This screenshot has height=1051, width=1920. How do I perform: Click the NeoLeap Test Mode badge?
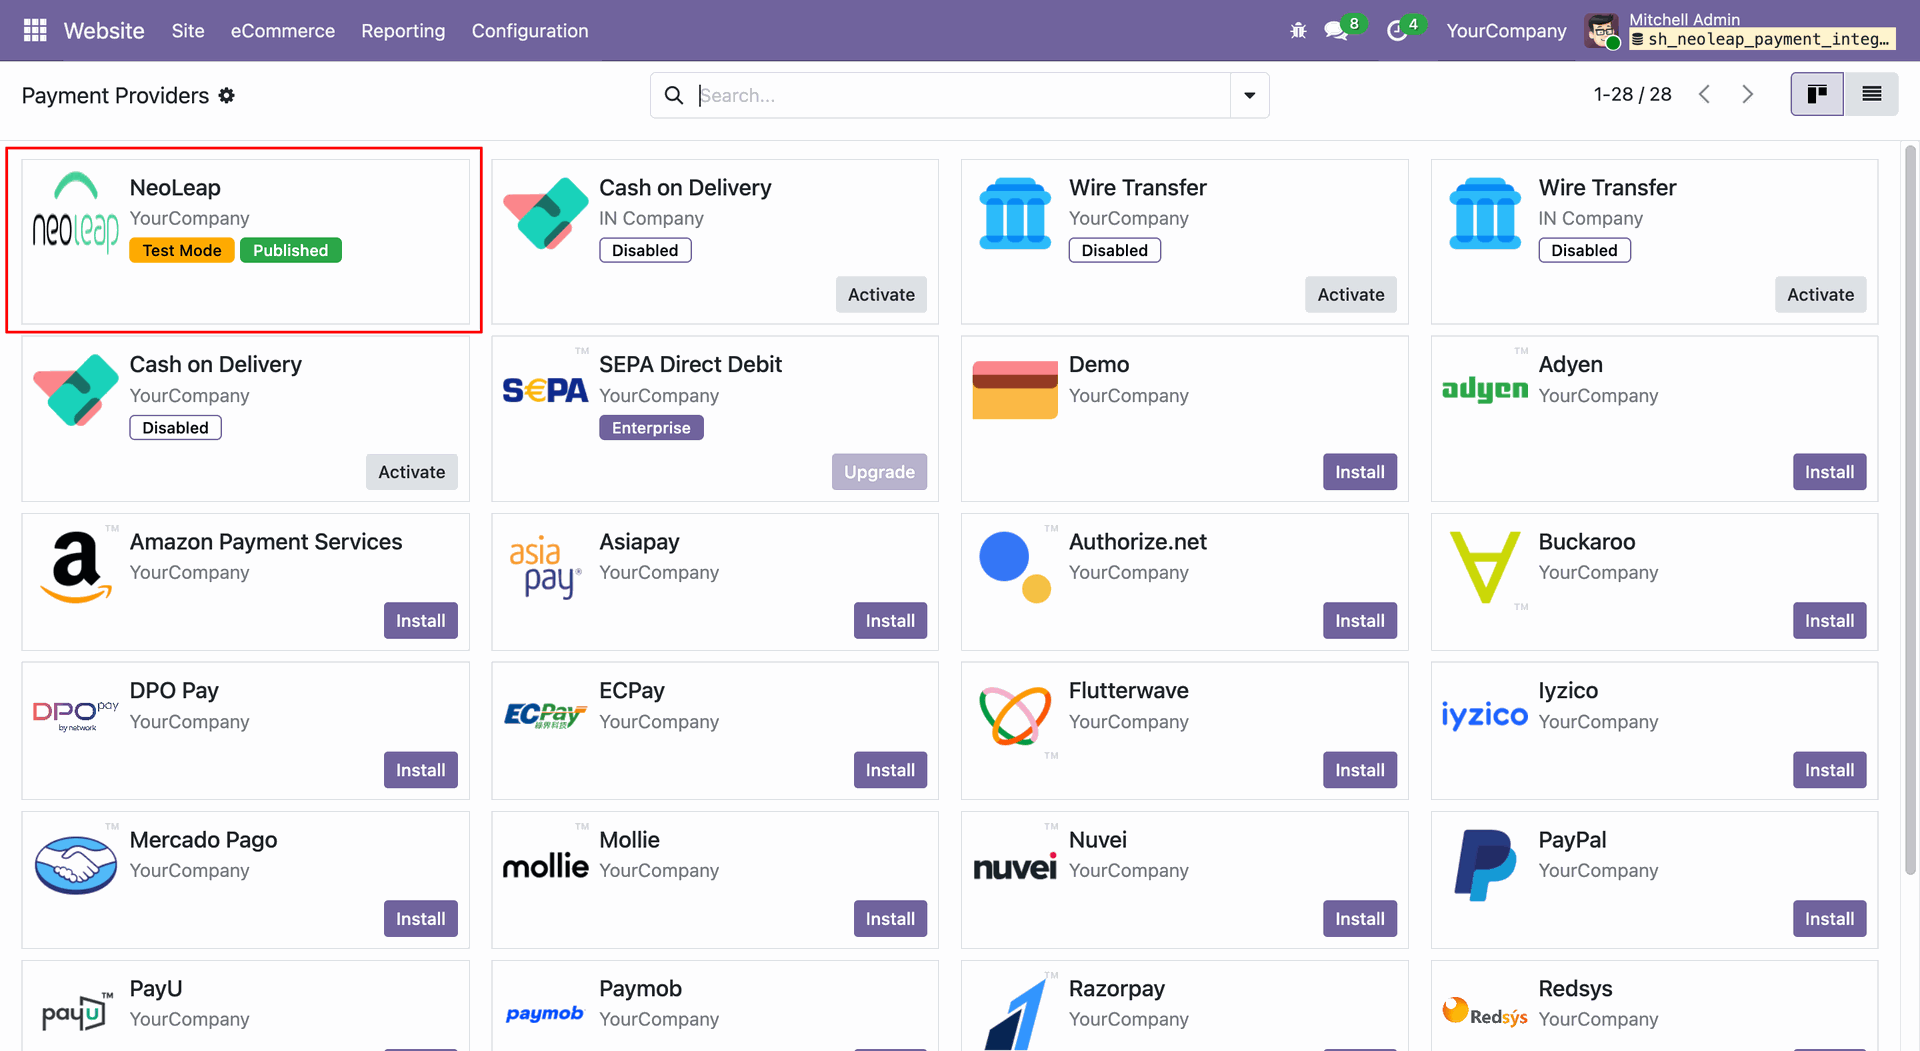182,250
